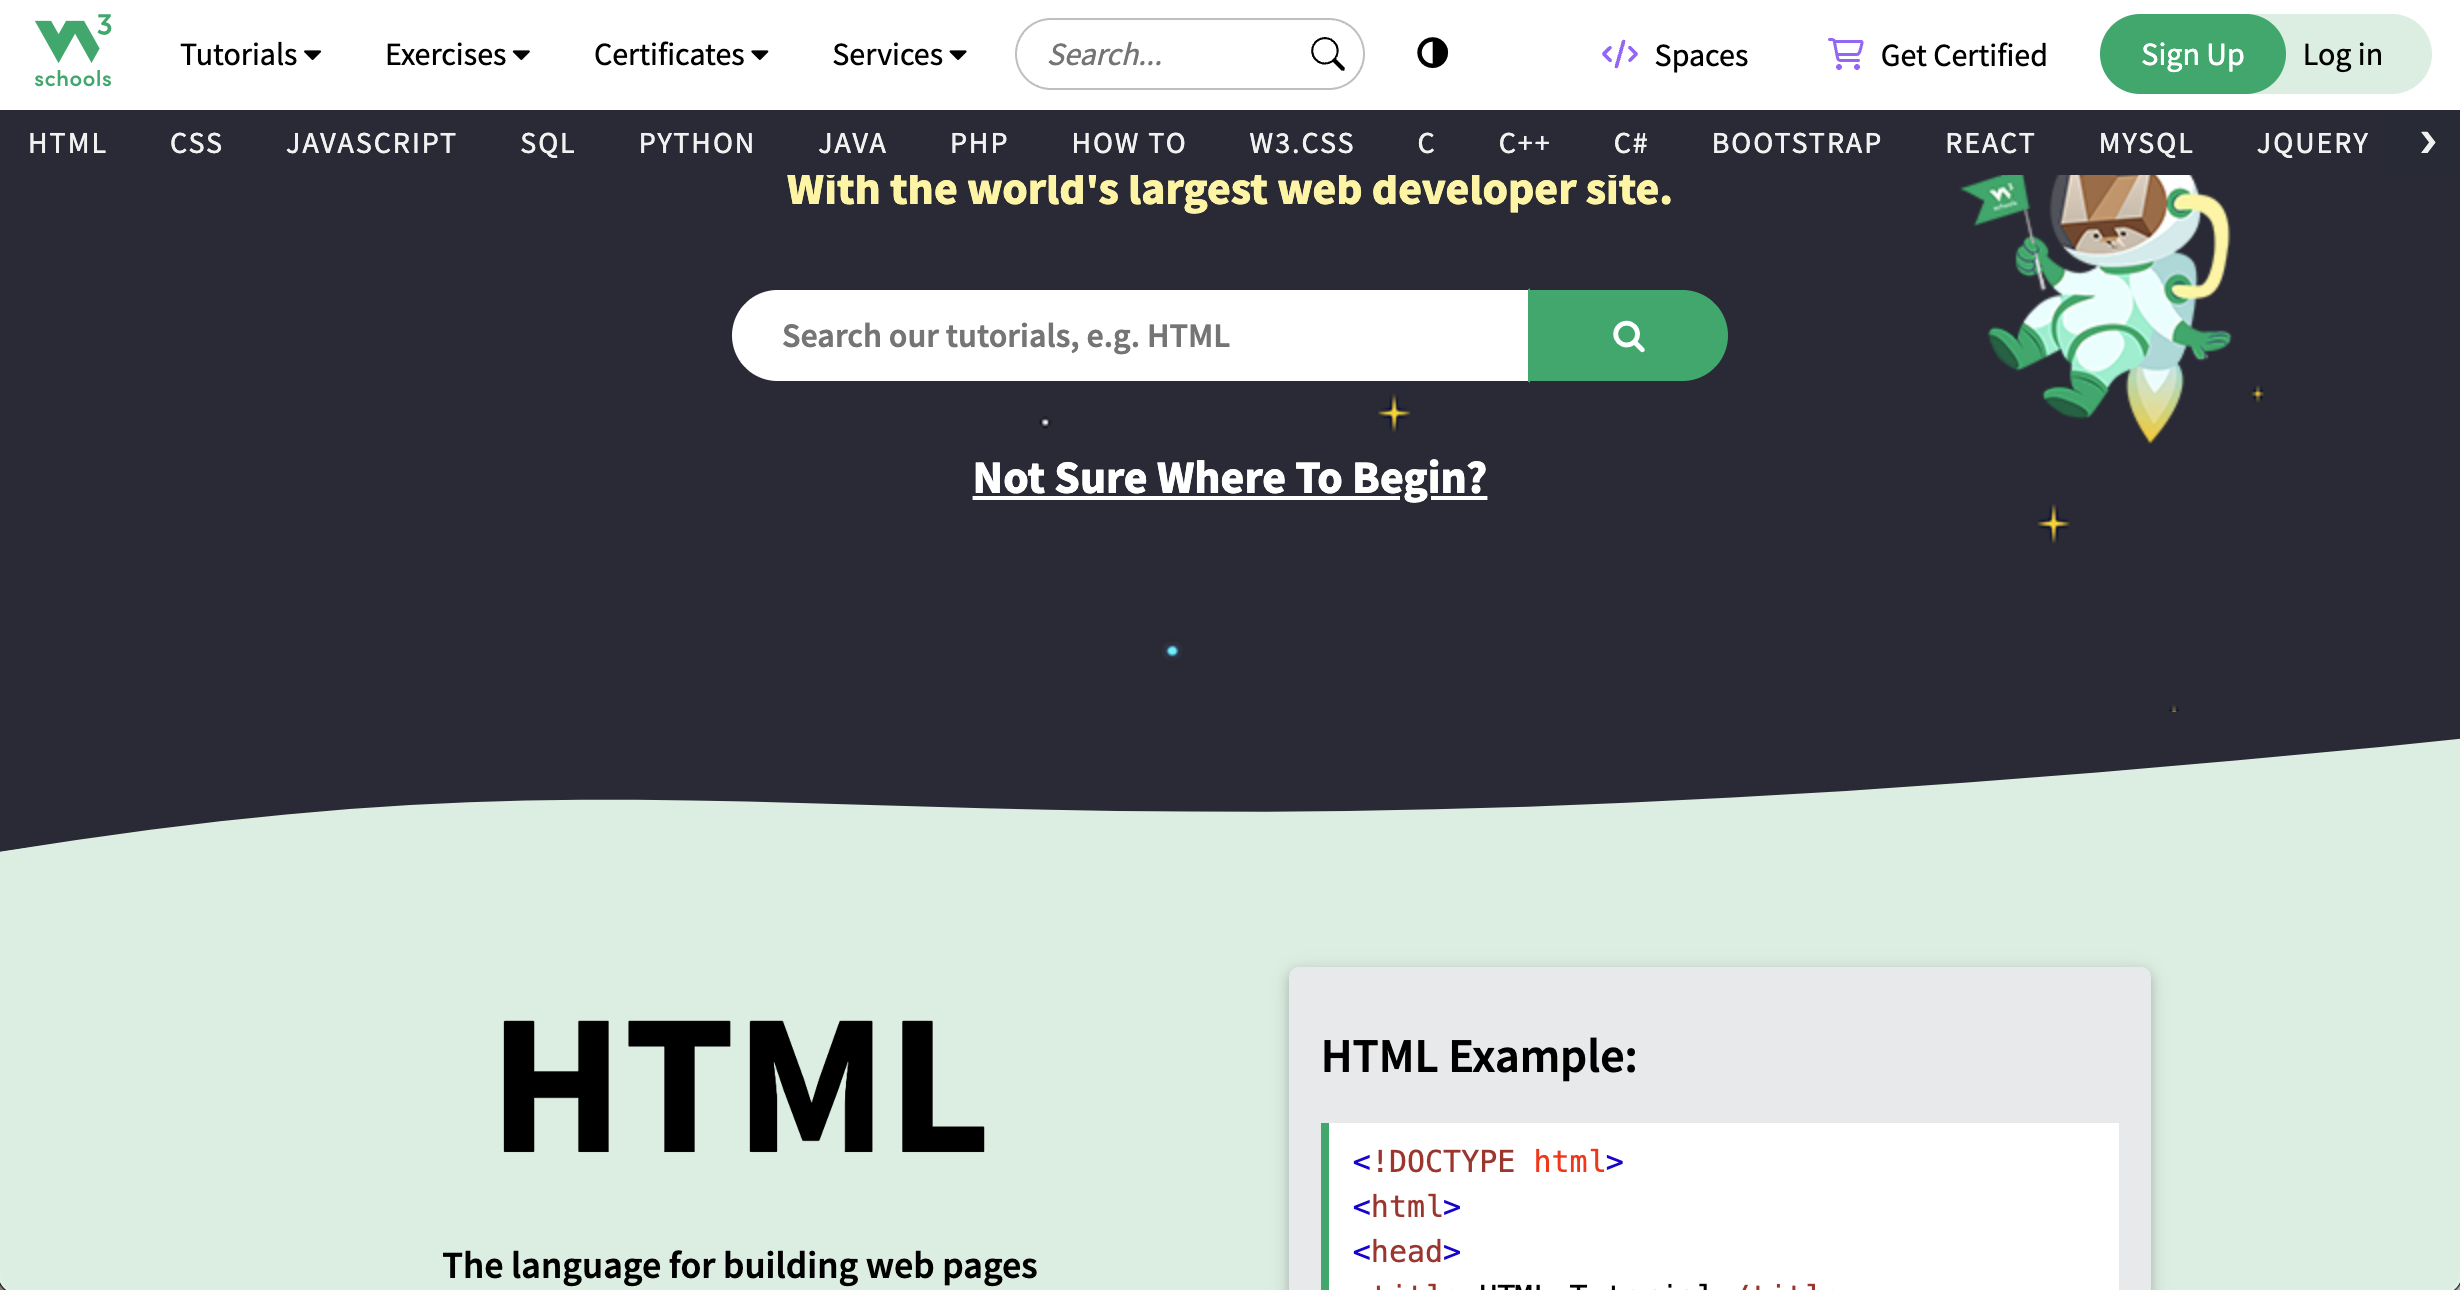Click the Log in button
Image resolution: width=2460 pixels, height=1290 pixels.
pyautogui.click(x=2342, y=54)
